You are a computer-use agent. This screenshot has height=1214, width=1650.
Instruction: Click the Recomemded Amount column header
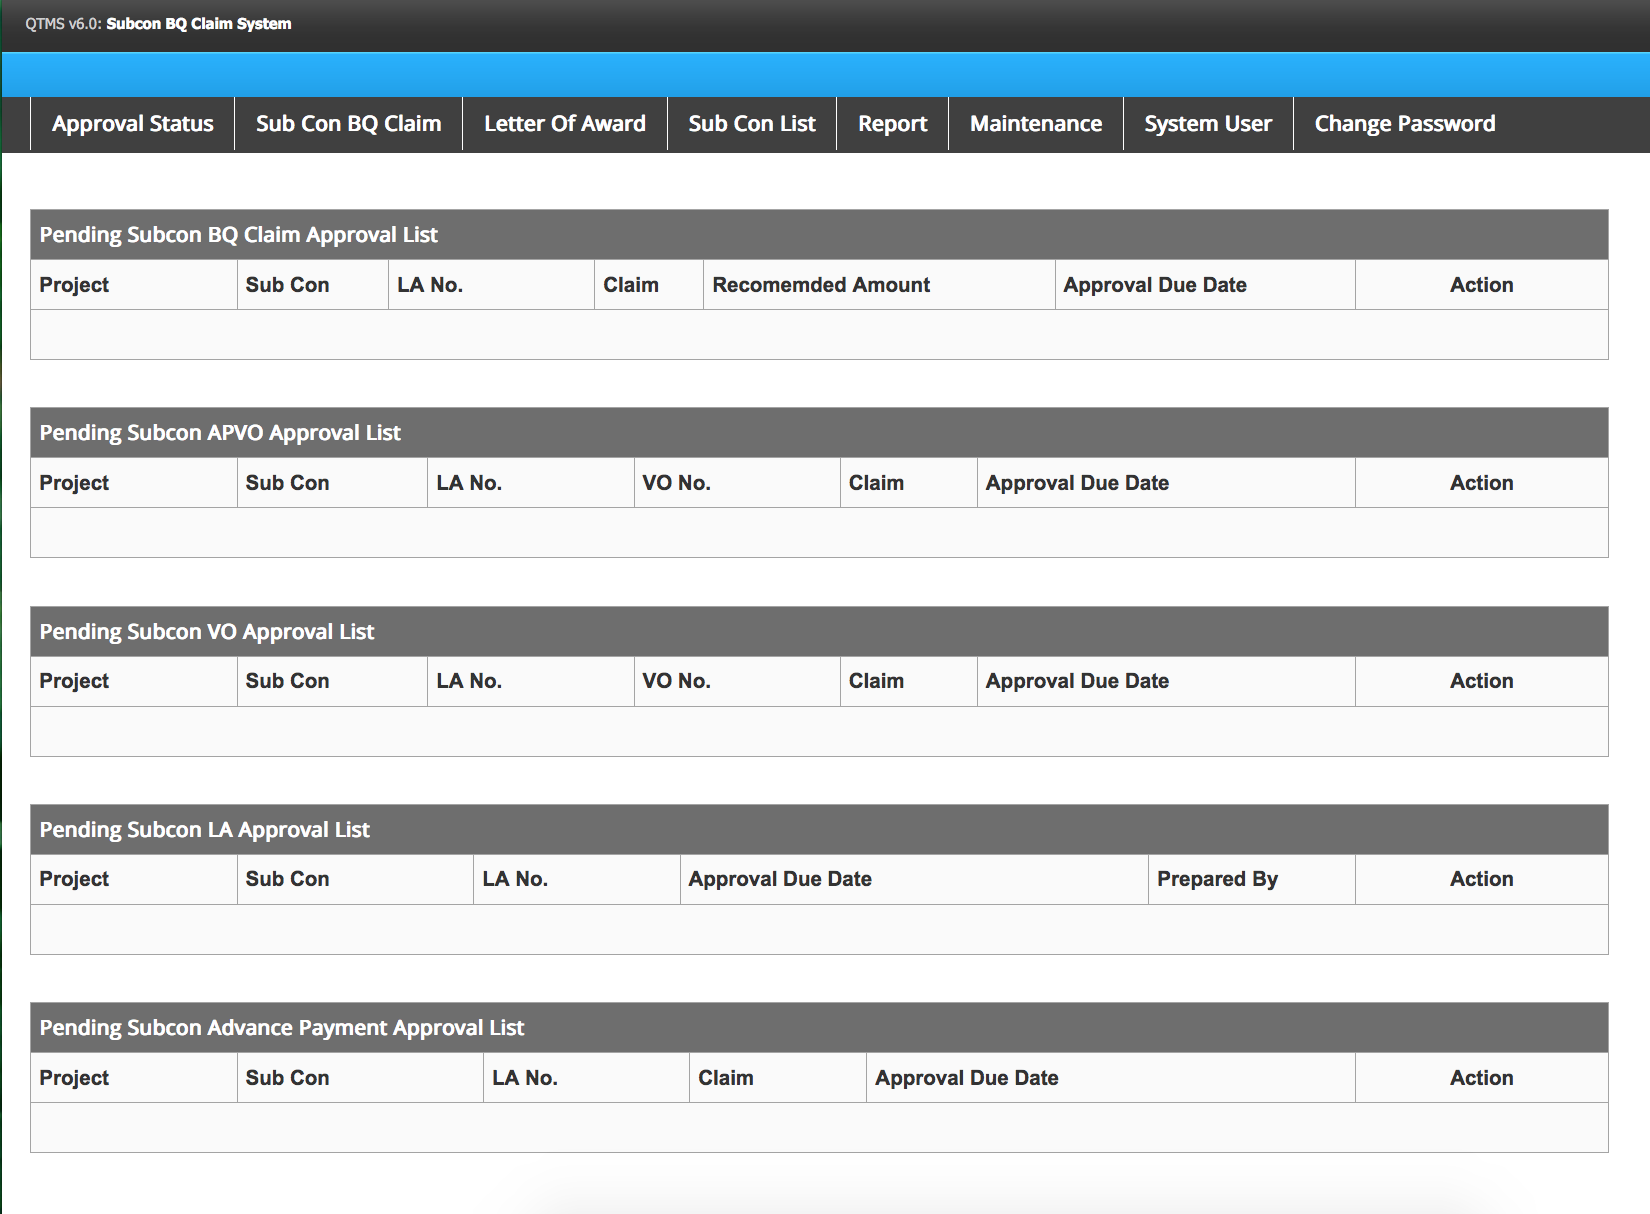(x=821, y=285)
